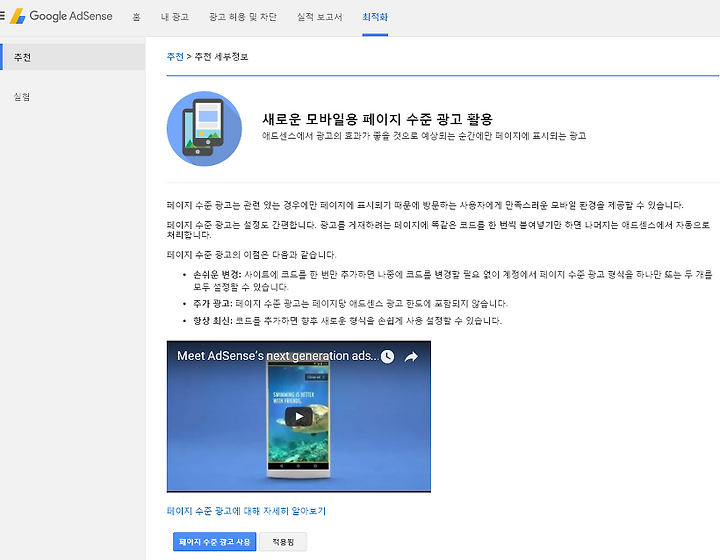The height and width of the screenshot is (560, 720).
Task: Open 페이지 수준 광고에 대해 자세히 알아보기 link
Action: pos(246,511)
